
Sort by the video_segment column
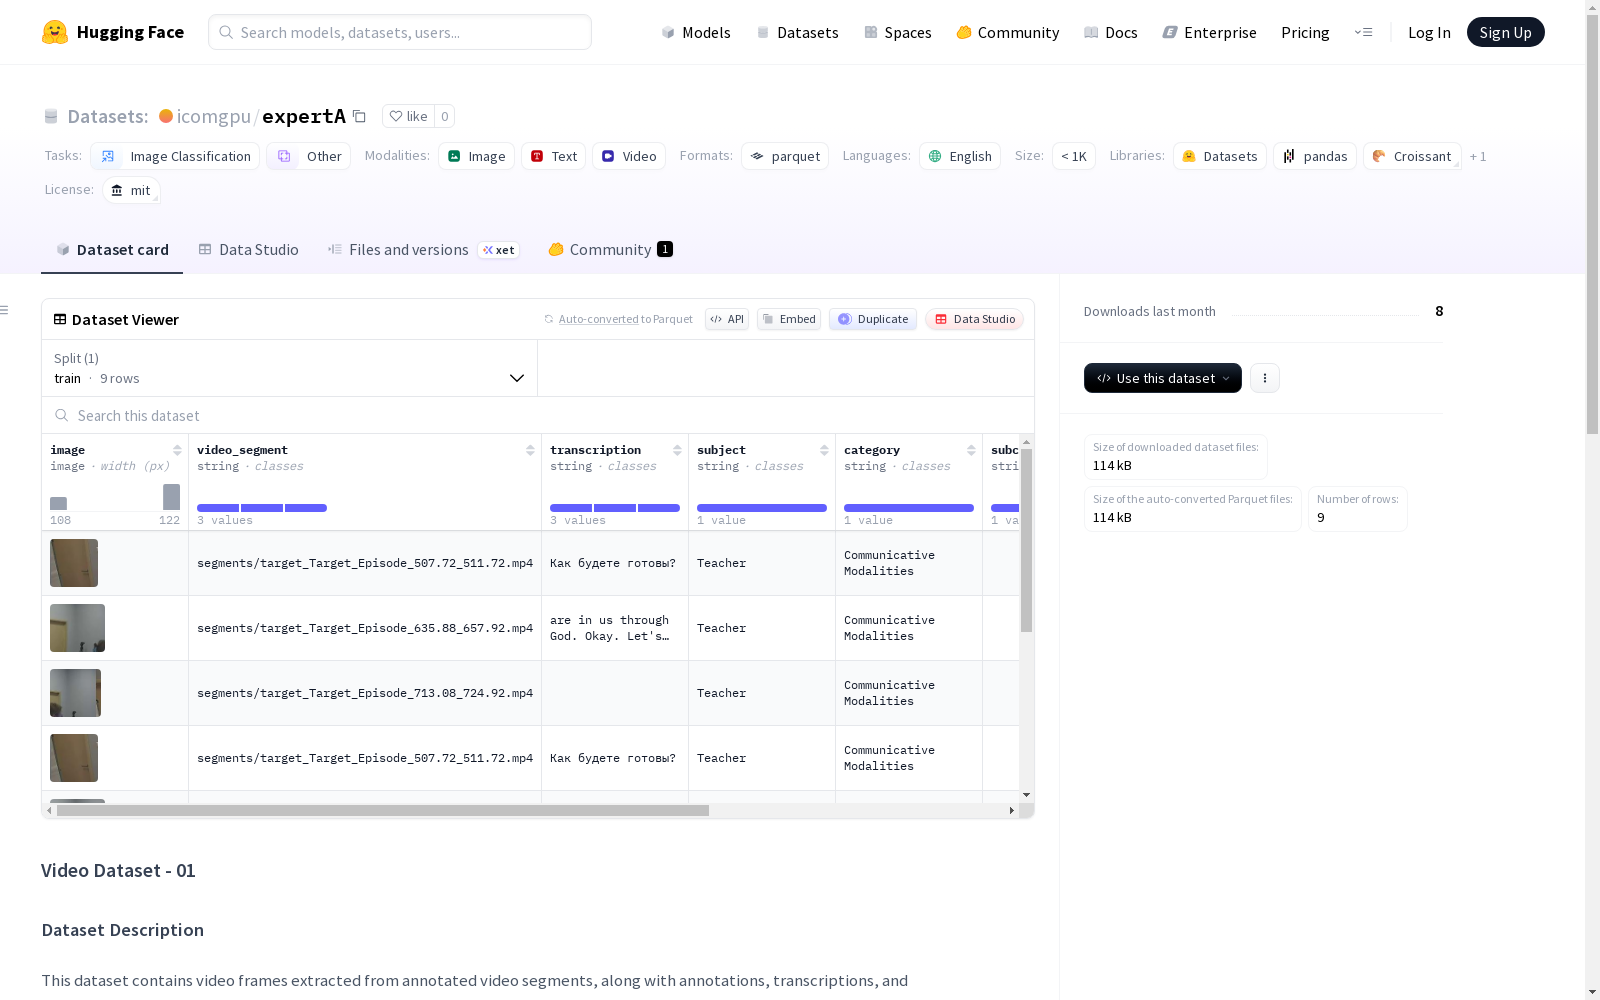pos(530,450)
